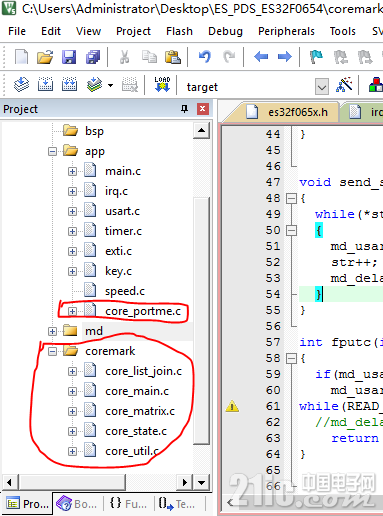
Task: Select key.c in project tree
Action: 118,271
